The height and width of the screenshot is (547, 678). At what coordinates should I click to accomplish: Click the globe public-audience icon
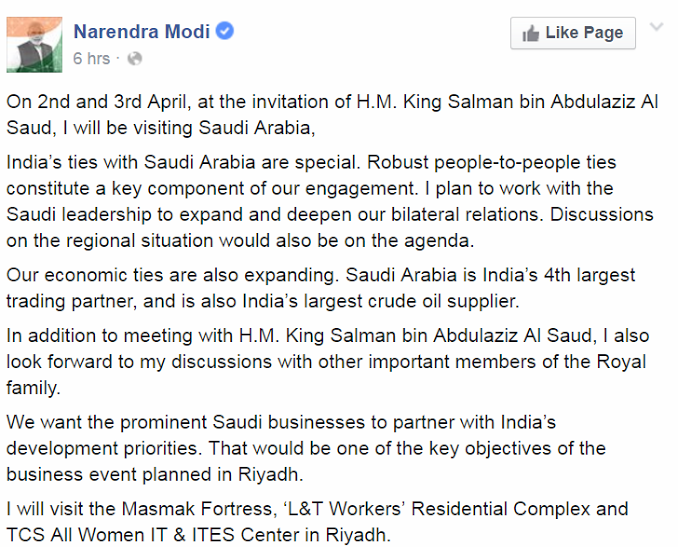coord(134,58)
